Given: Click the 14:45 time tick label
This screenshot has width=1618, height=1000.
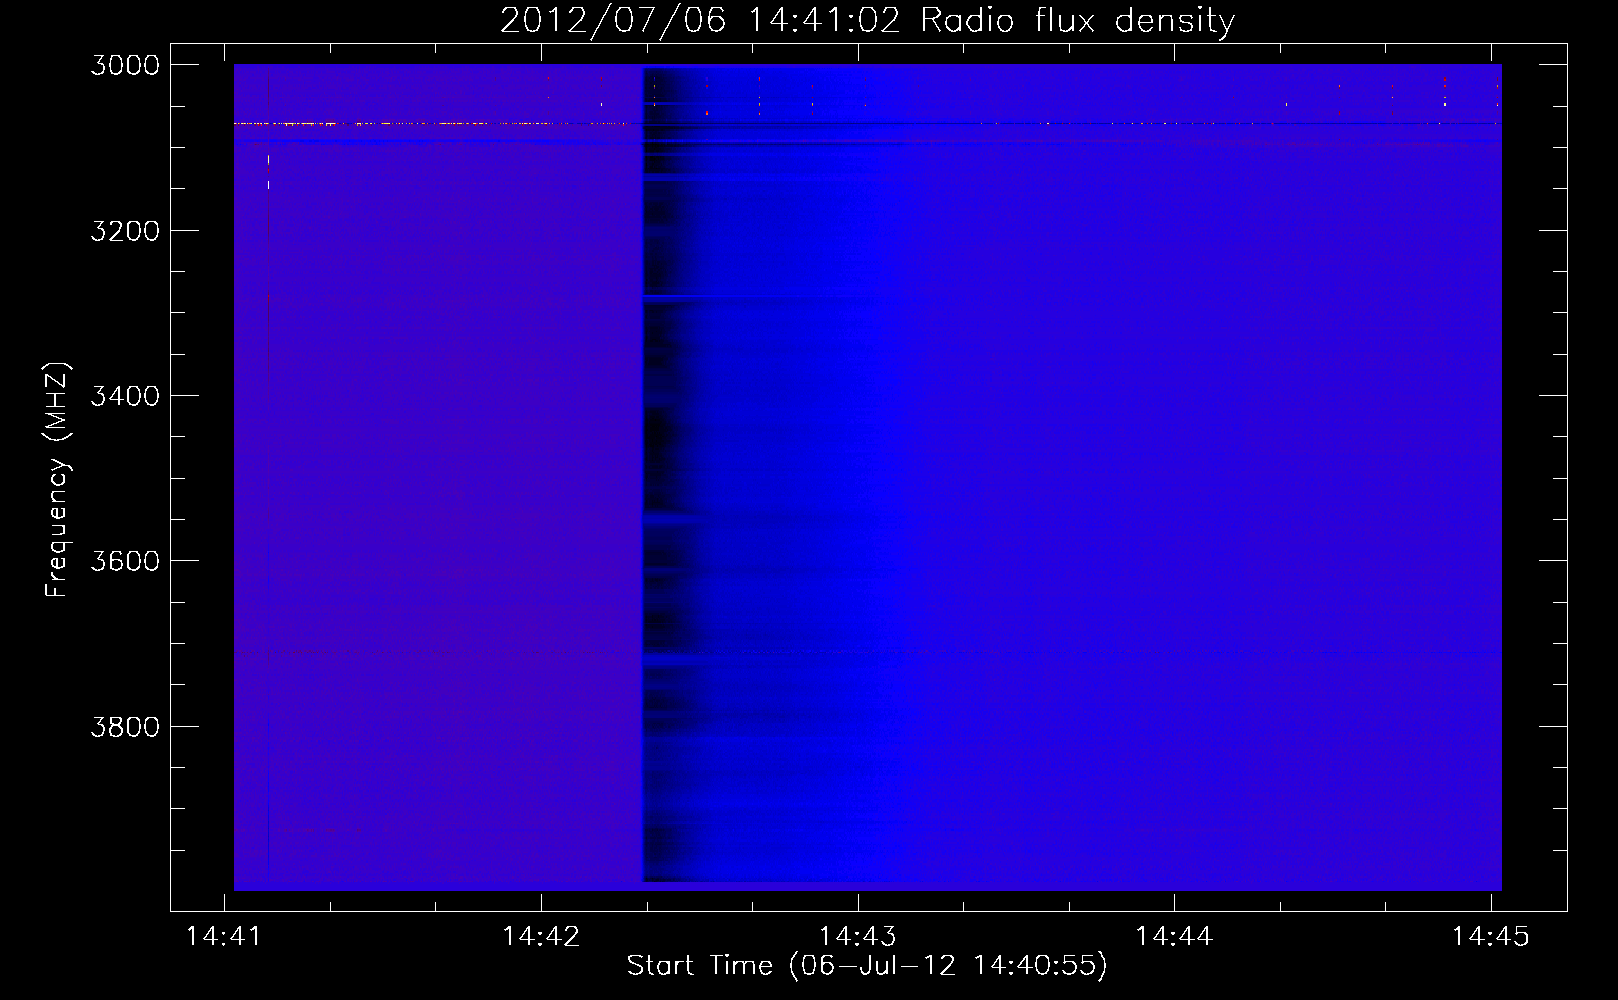Looking at the screenshot, I should coord(1490,937).
